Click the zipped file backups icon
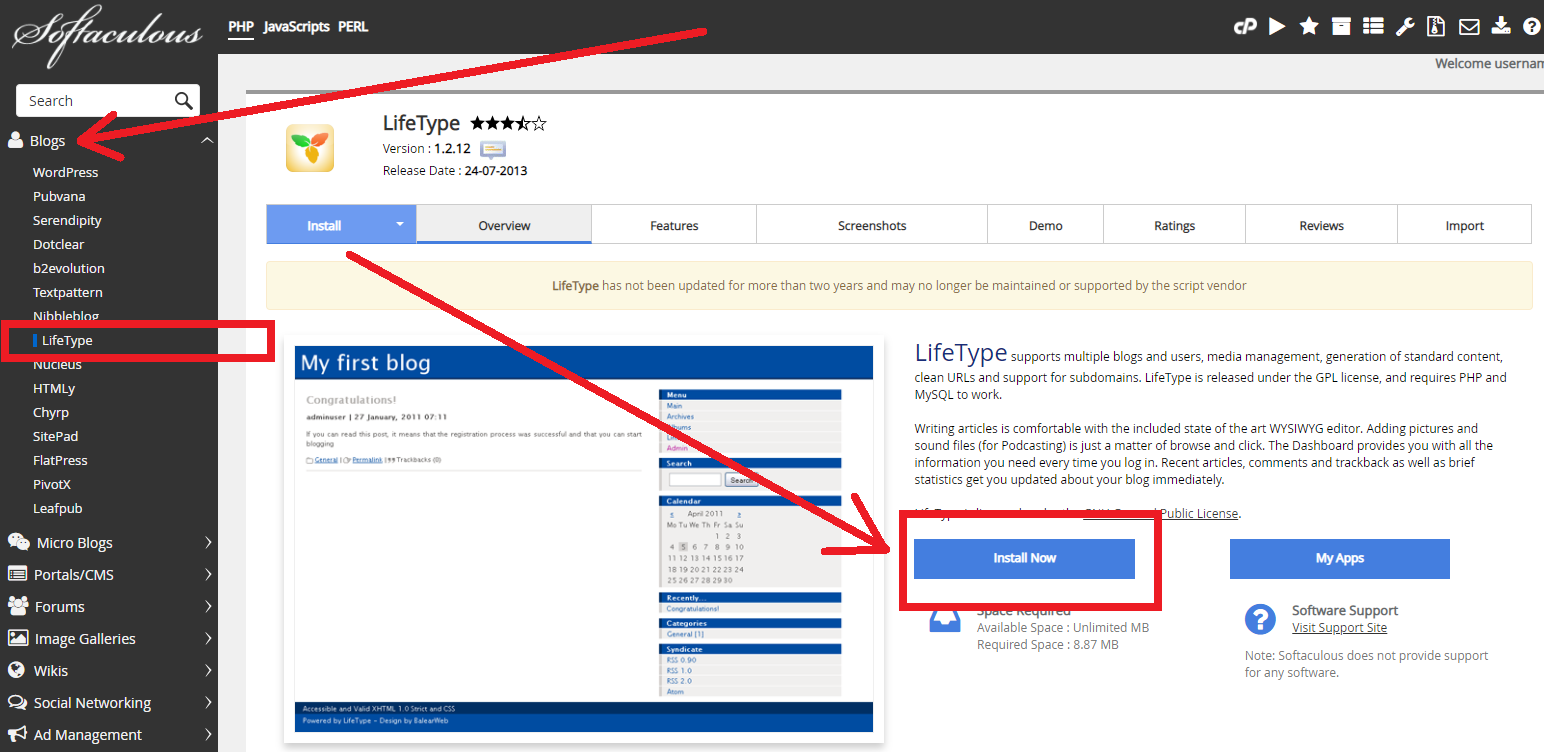The image size is (1544, 752). 1437,27
